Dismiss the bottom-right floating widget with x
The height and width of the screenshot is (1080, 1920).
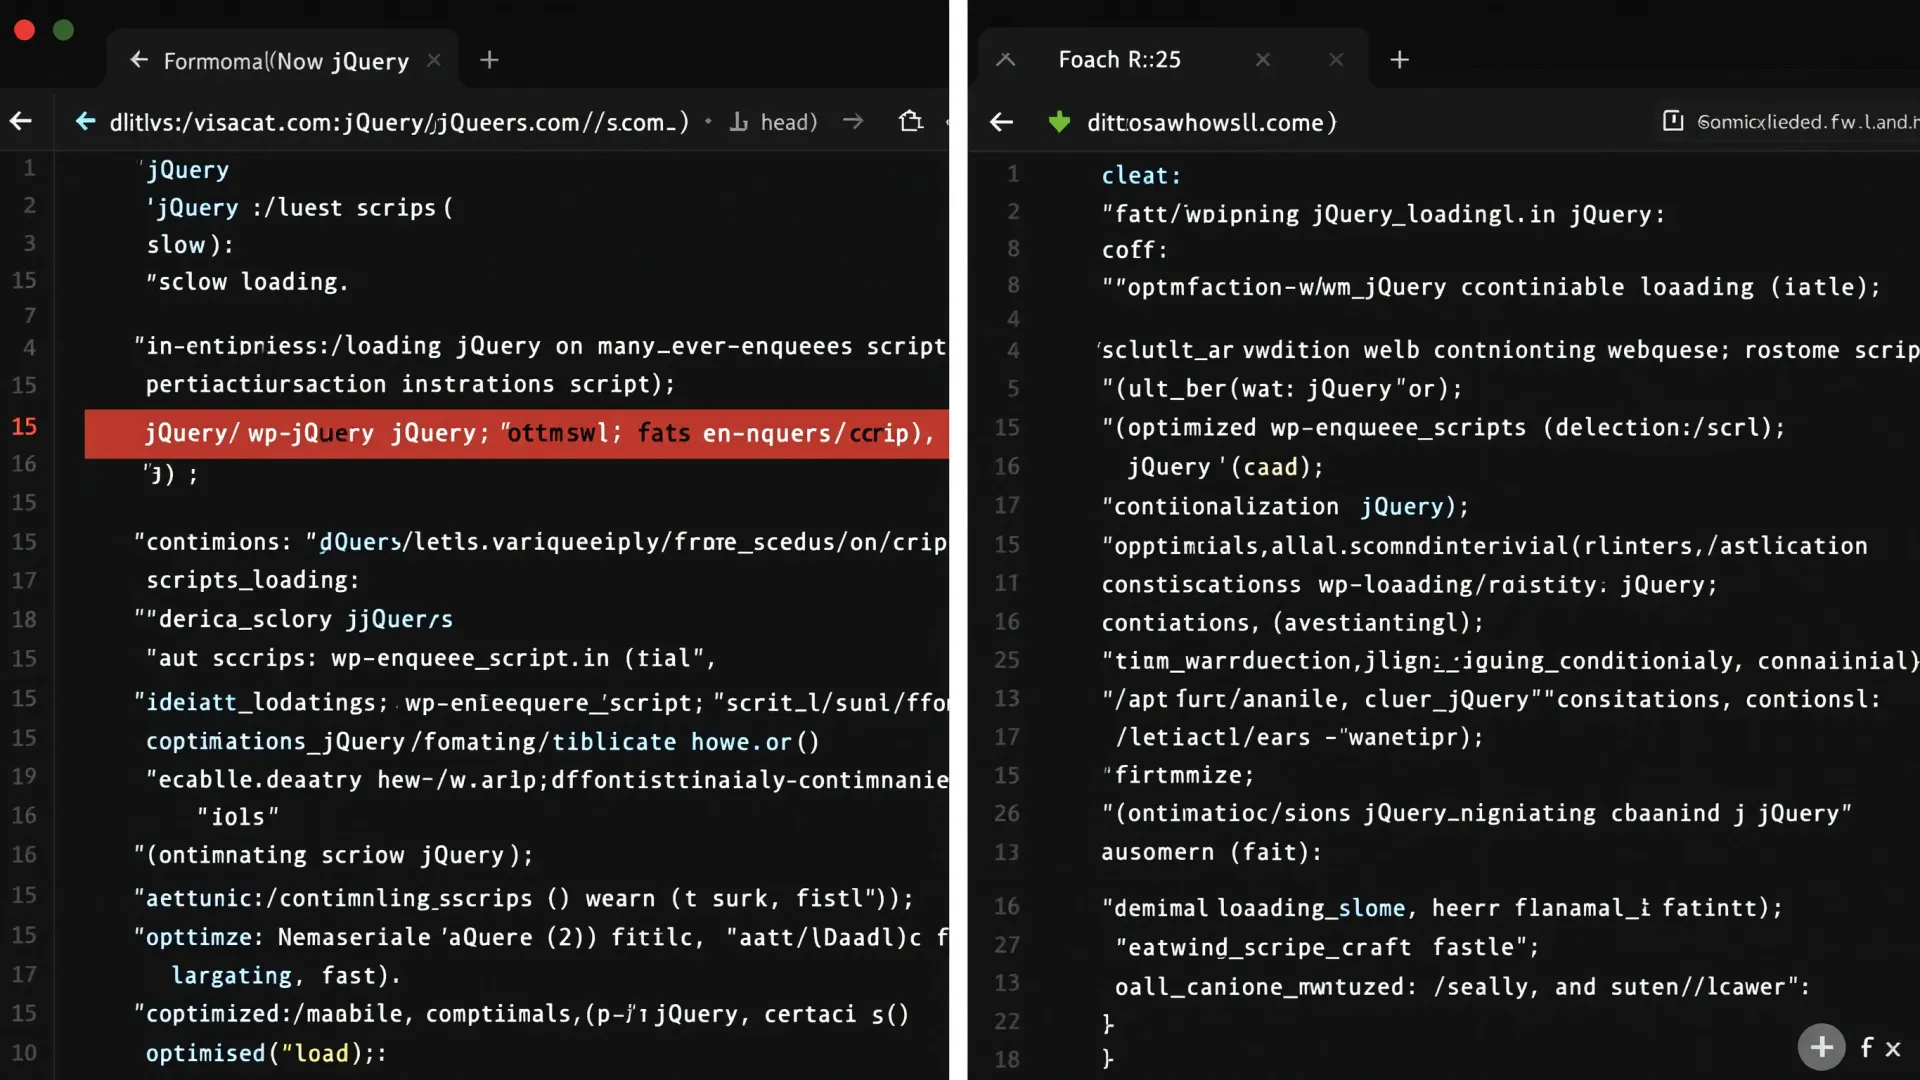pyautogui.click(x=1893, y=1049)
